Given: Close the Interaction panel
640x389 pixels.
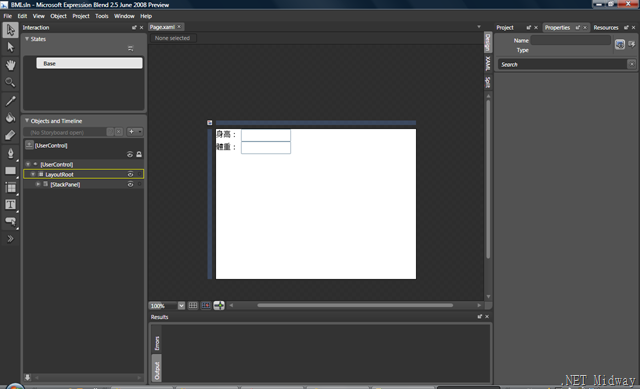Looking at the screenshot, I should tap(142, 27).
